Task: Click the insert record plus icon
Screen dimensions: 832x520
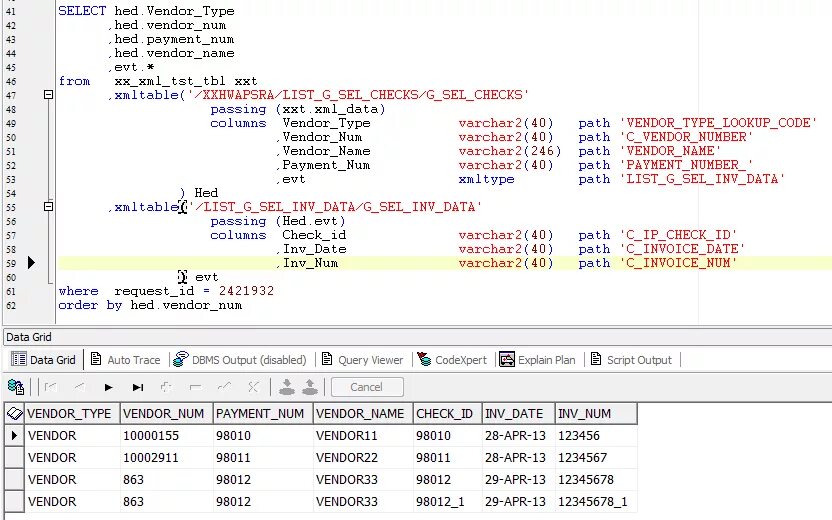Action: click(x=166, y=387)
